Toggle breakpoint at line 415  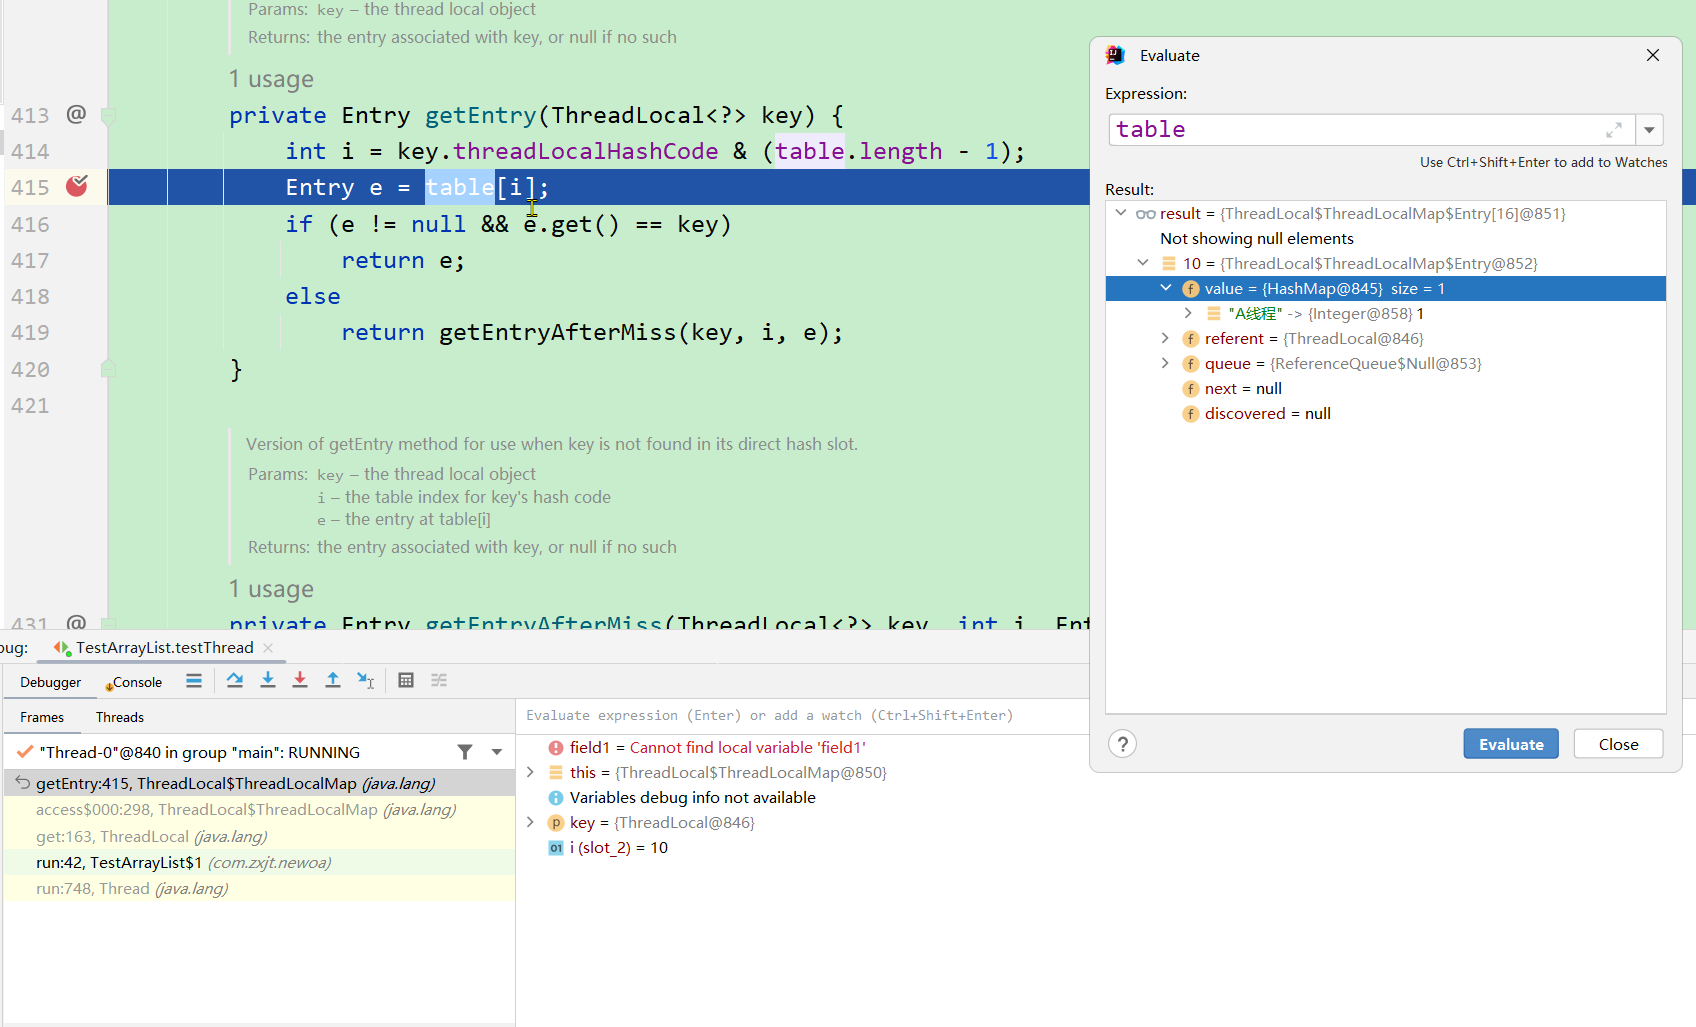(x=77, y=186)
